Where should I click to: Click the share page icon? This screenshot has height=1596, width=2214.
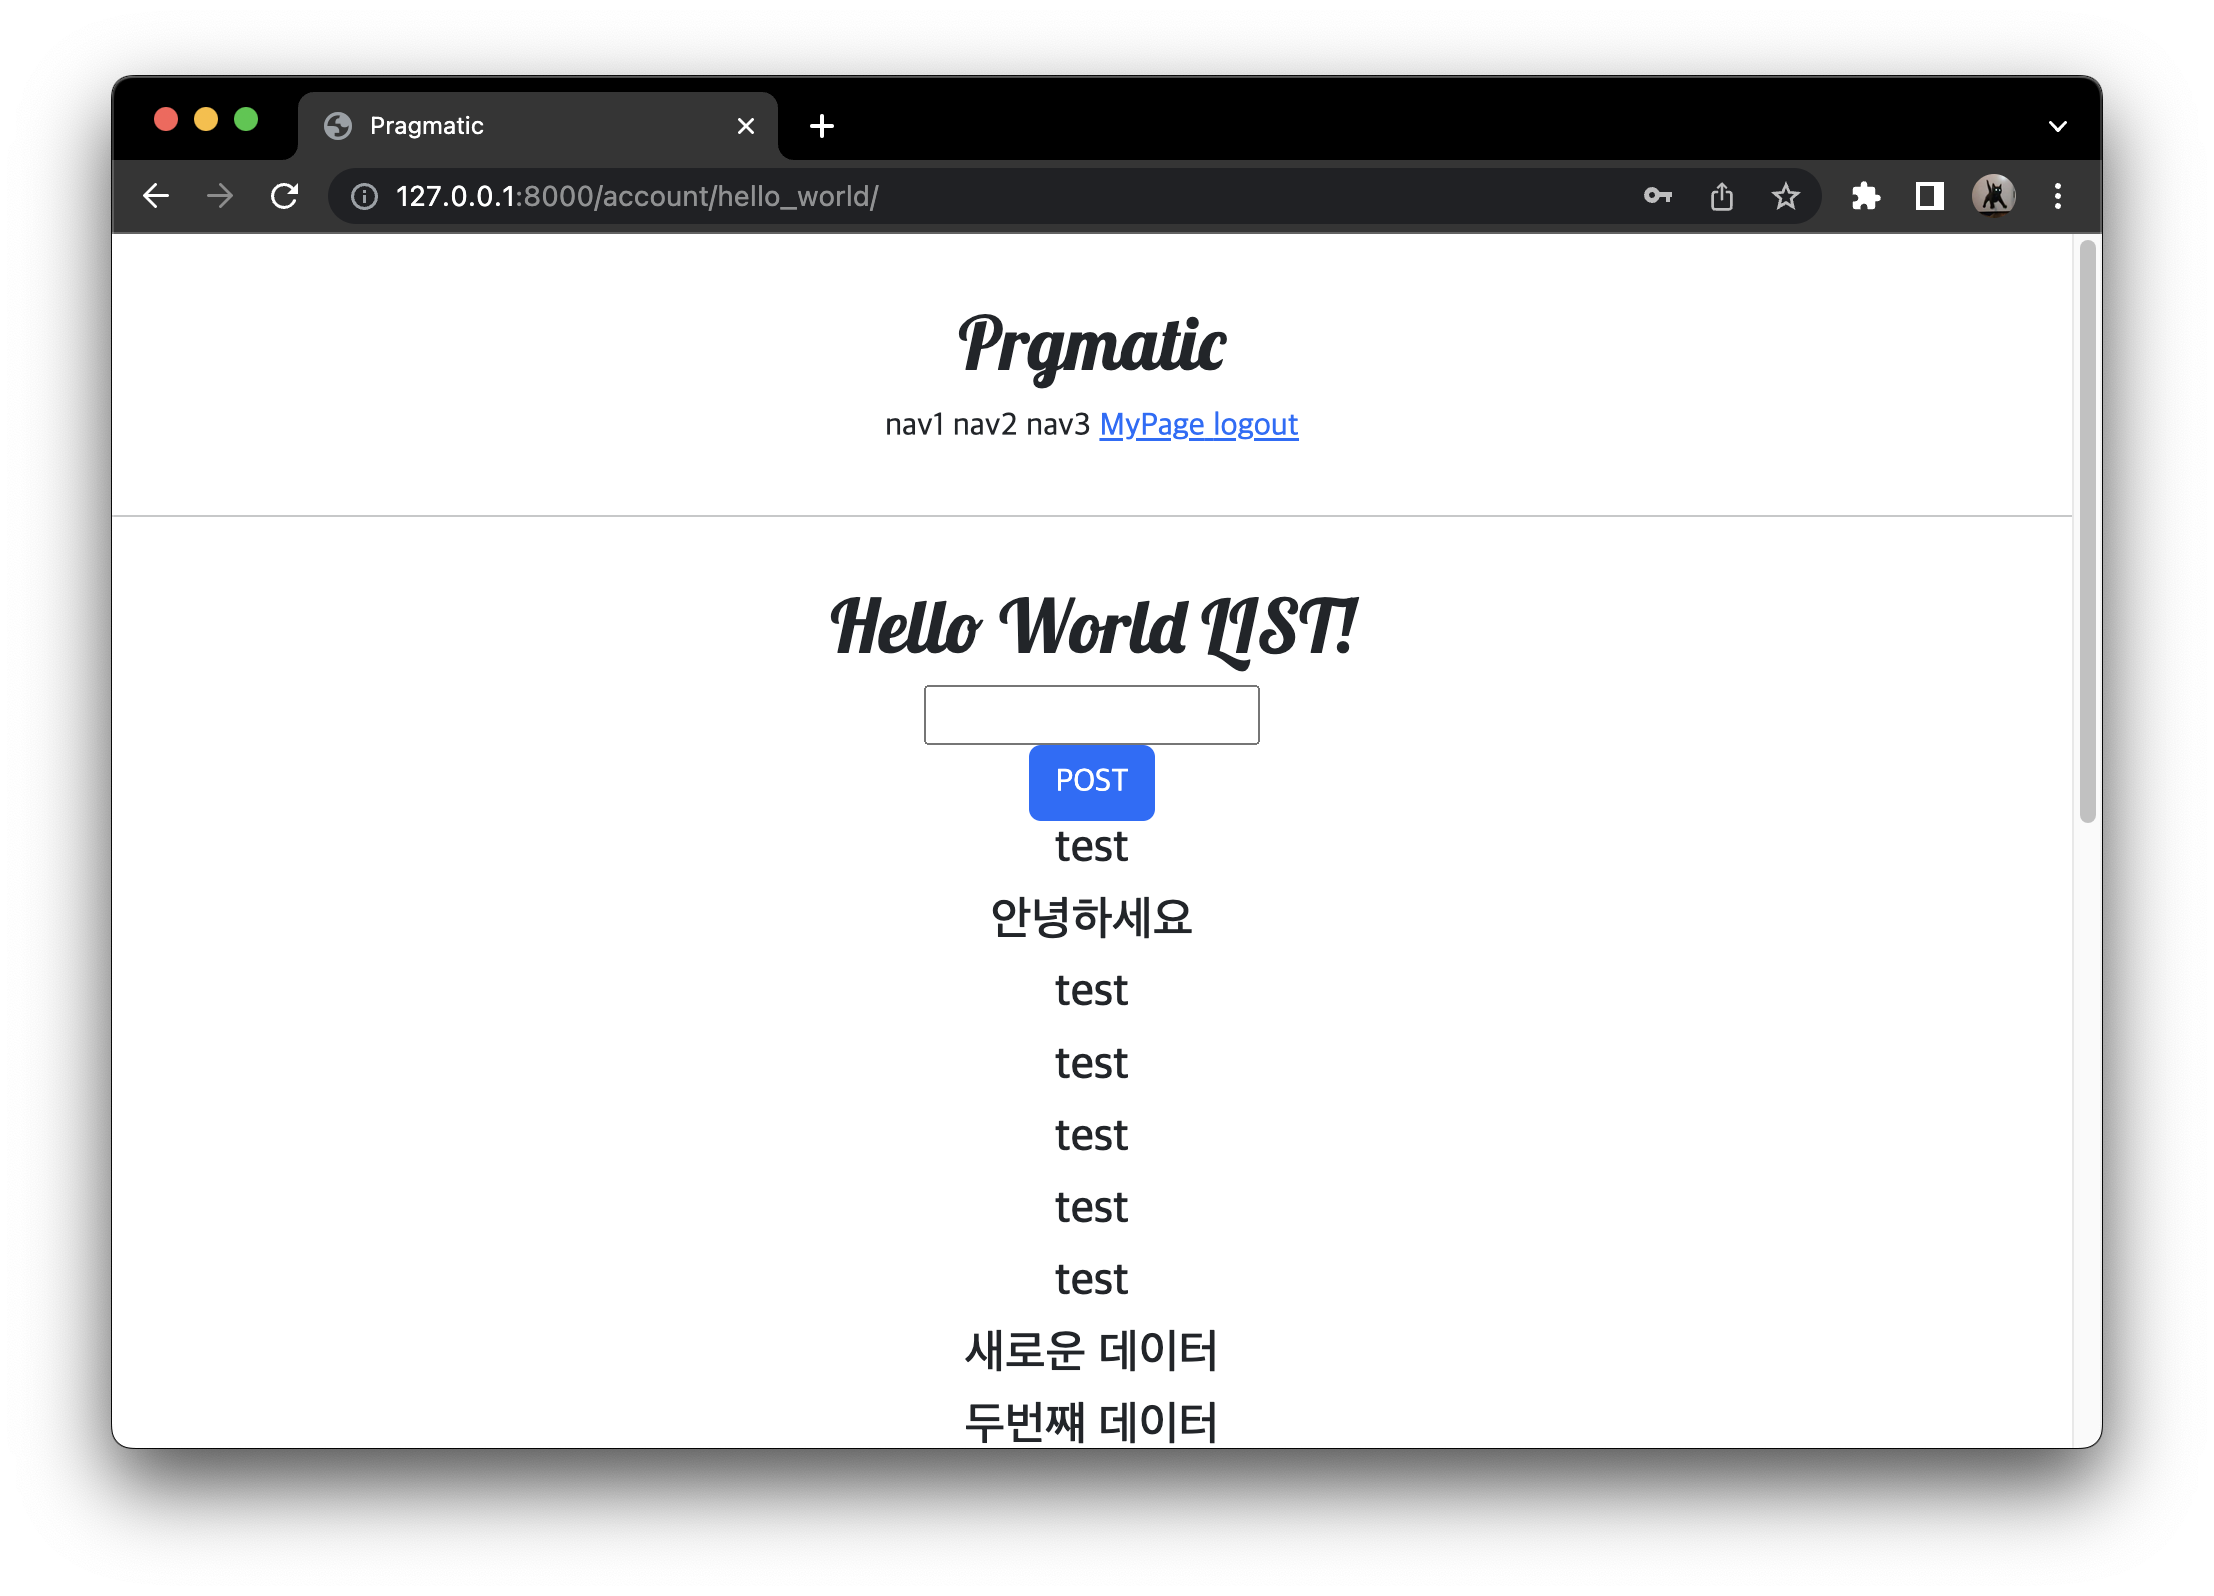(x=1721, y=196)
